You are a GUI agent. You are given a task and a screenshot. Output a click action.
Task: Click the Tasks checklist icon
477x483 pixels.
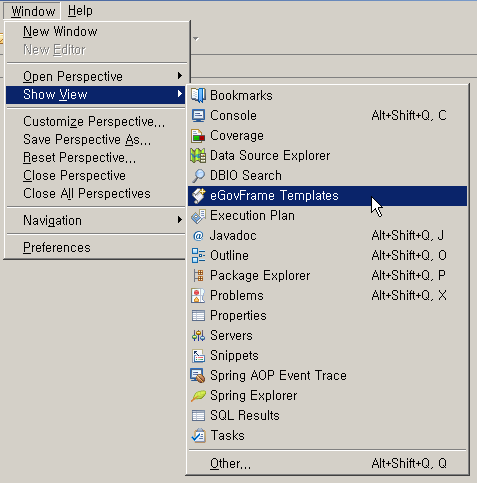(x=198, y=435)
